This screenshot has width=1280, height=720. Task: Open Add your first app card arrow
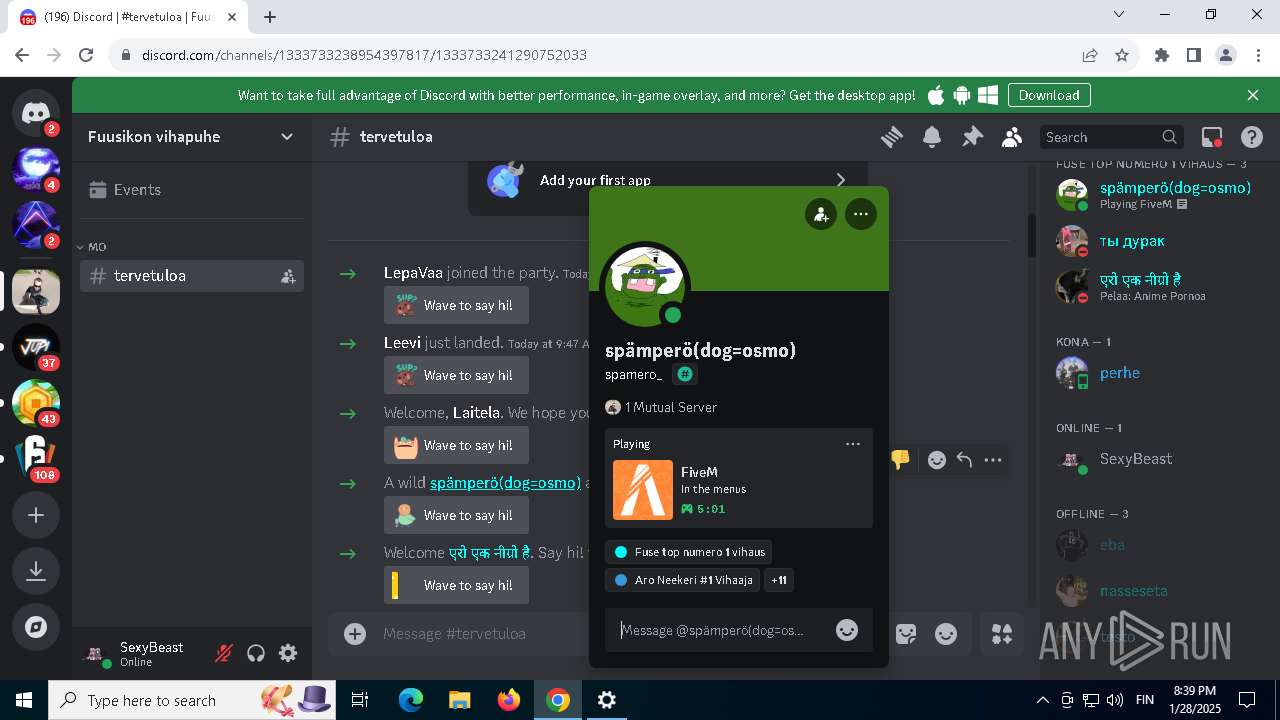tap(840, 180)
